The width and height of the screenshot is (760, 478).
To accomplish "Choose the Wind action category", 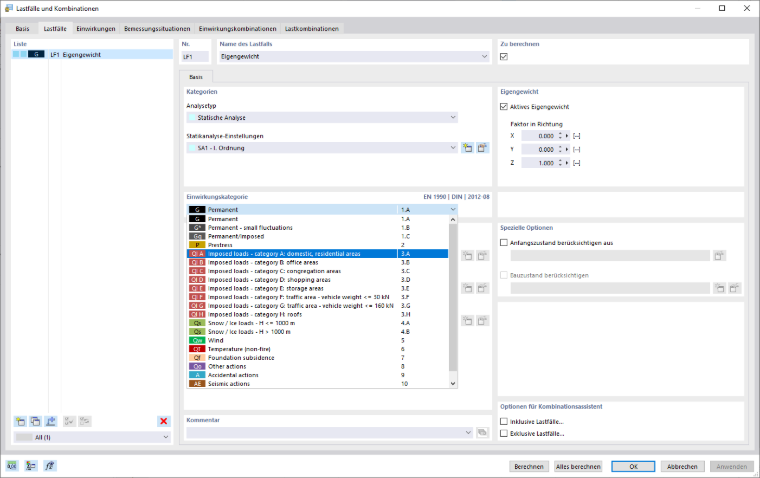I will (x=317, y=340).
